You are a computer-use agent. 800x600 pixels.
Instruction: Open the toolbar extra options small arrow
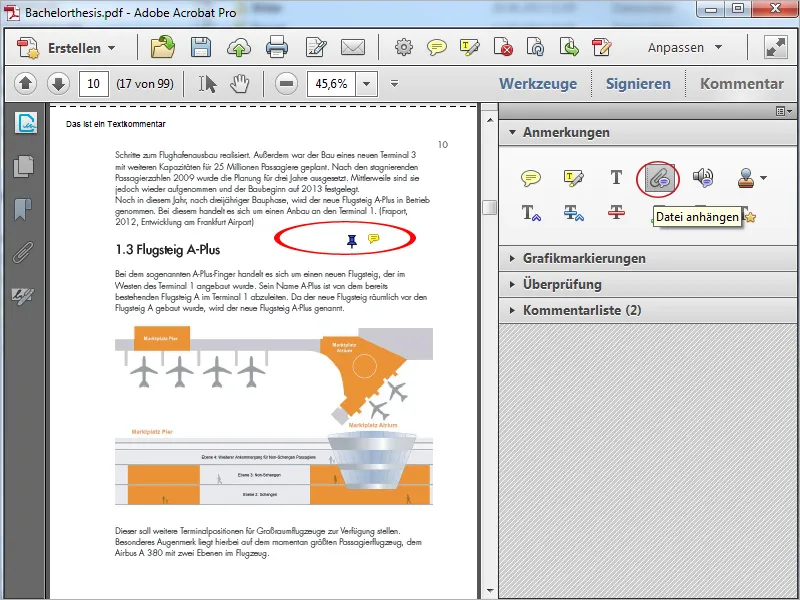(x=394, y=83)
